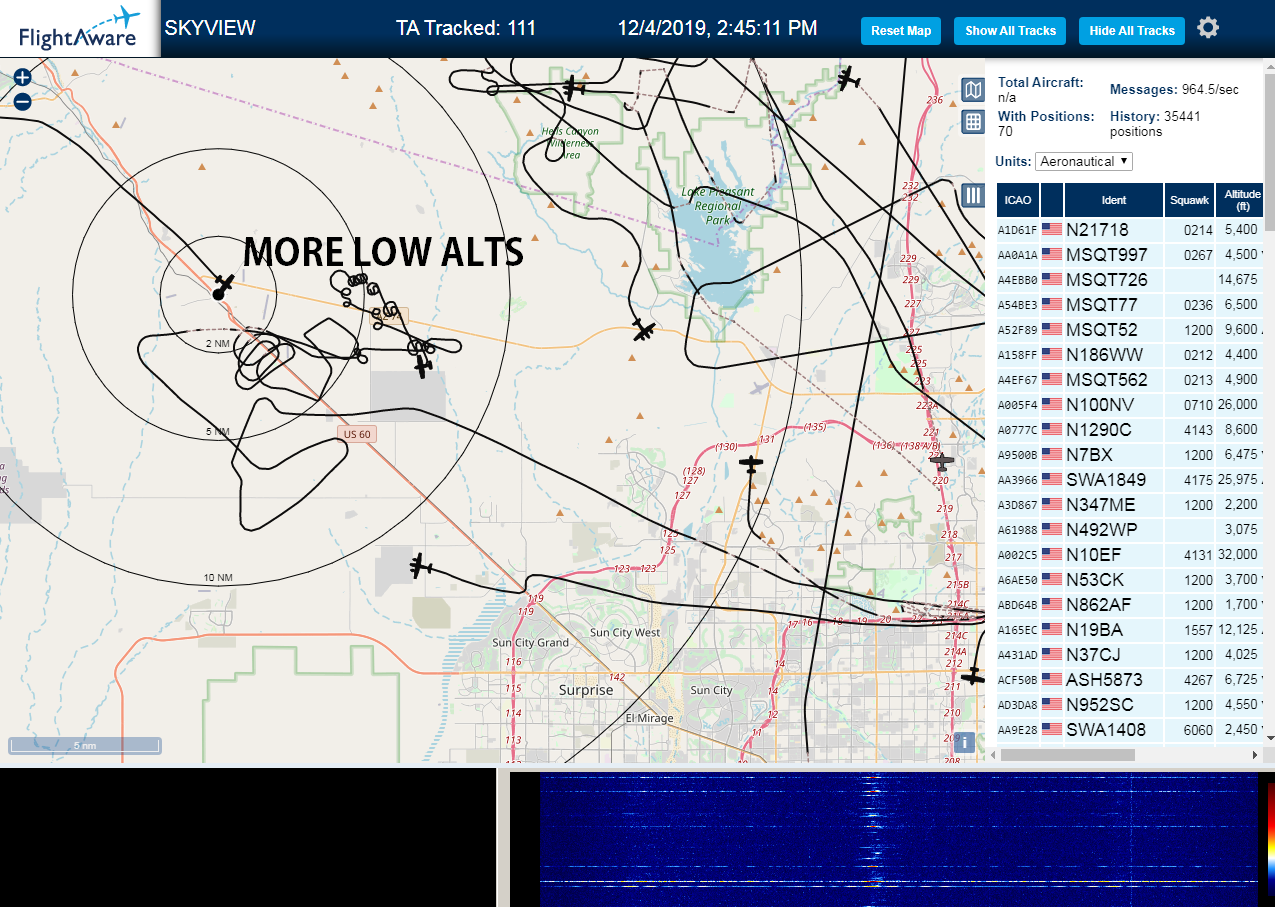The image size is (1275, 907).
Task: Select the aircraft icon at map top right
Action: pos(849,78)
